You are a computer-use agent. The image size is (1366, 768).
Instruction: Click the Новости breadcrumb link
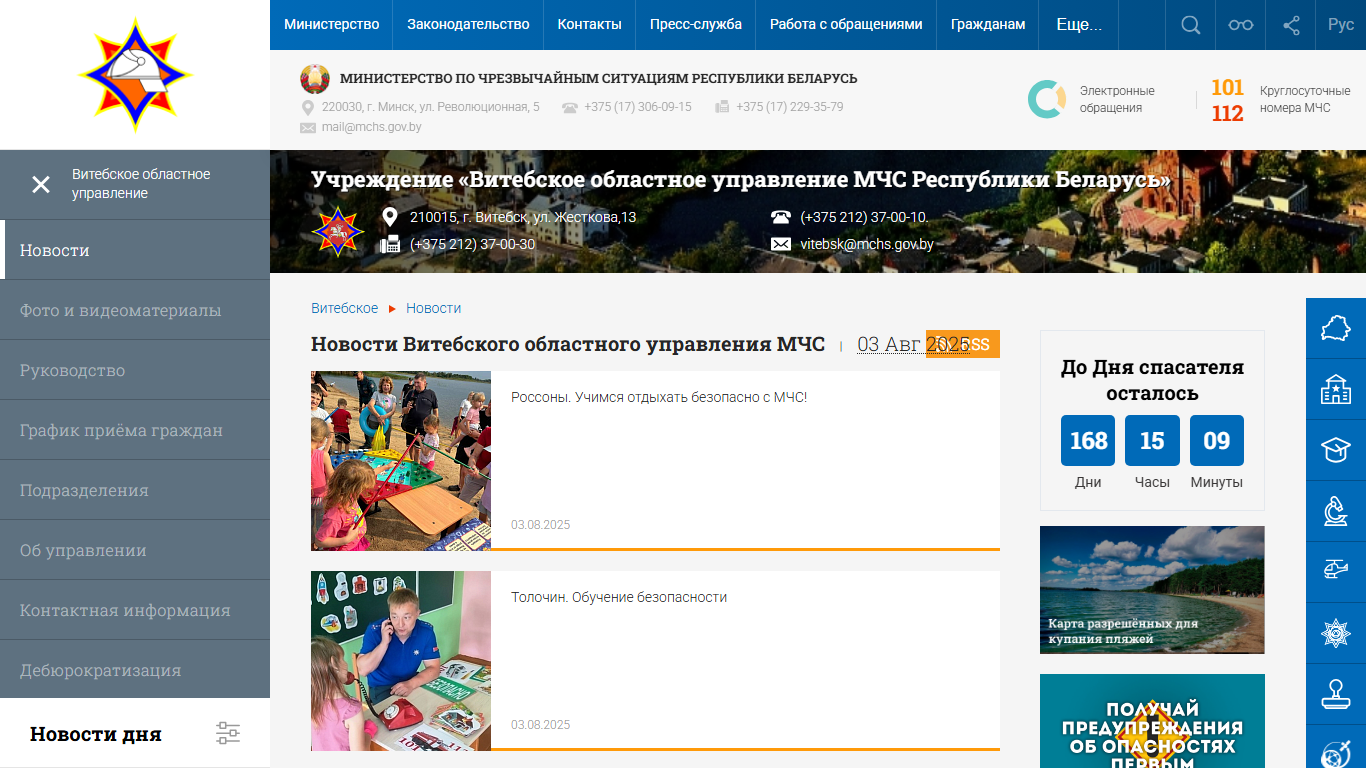433,308
